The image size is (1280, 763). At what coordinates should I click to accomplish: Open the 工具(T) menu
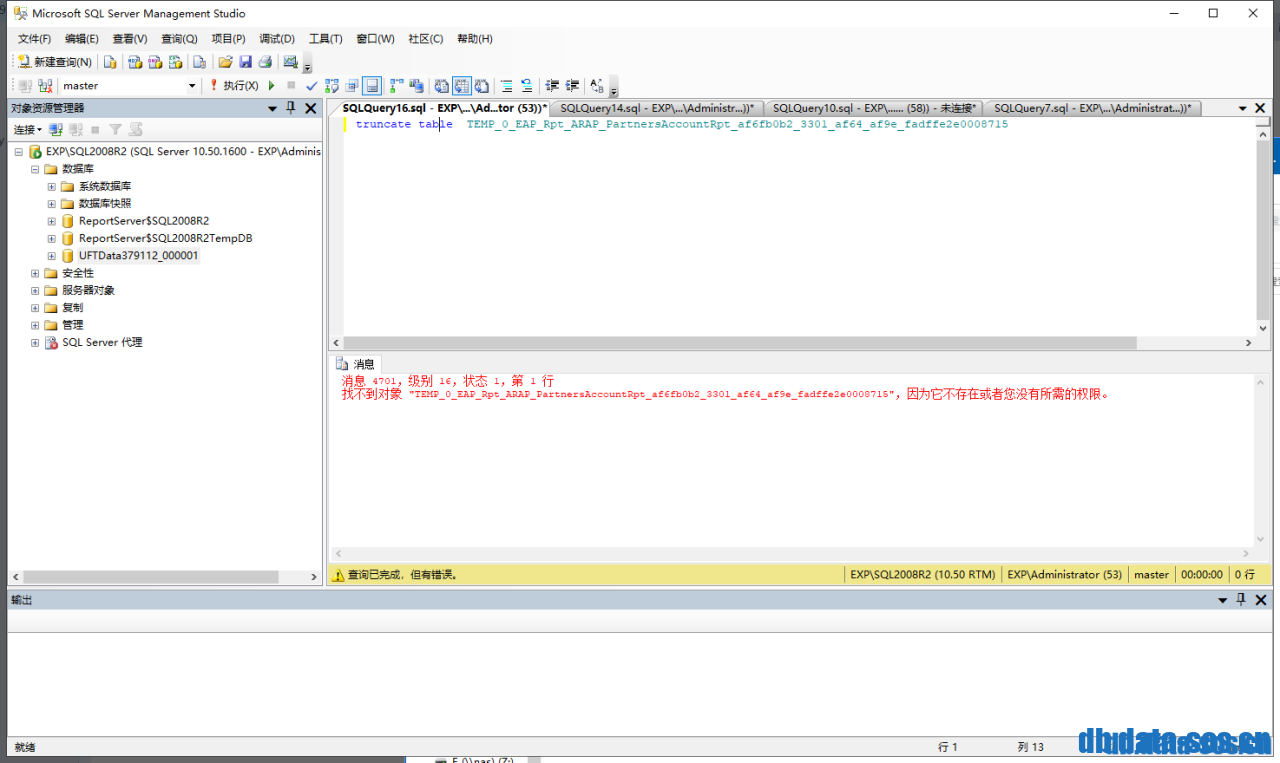click(325, 39)
